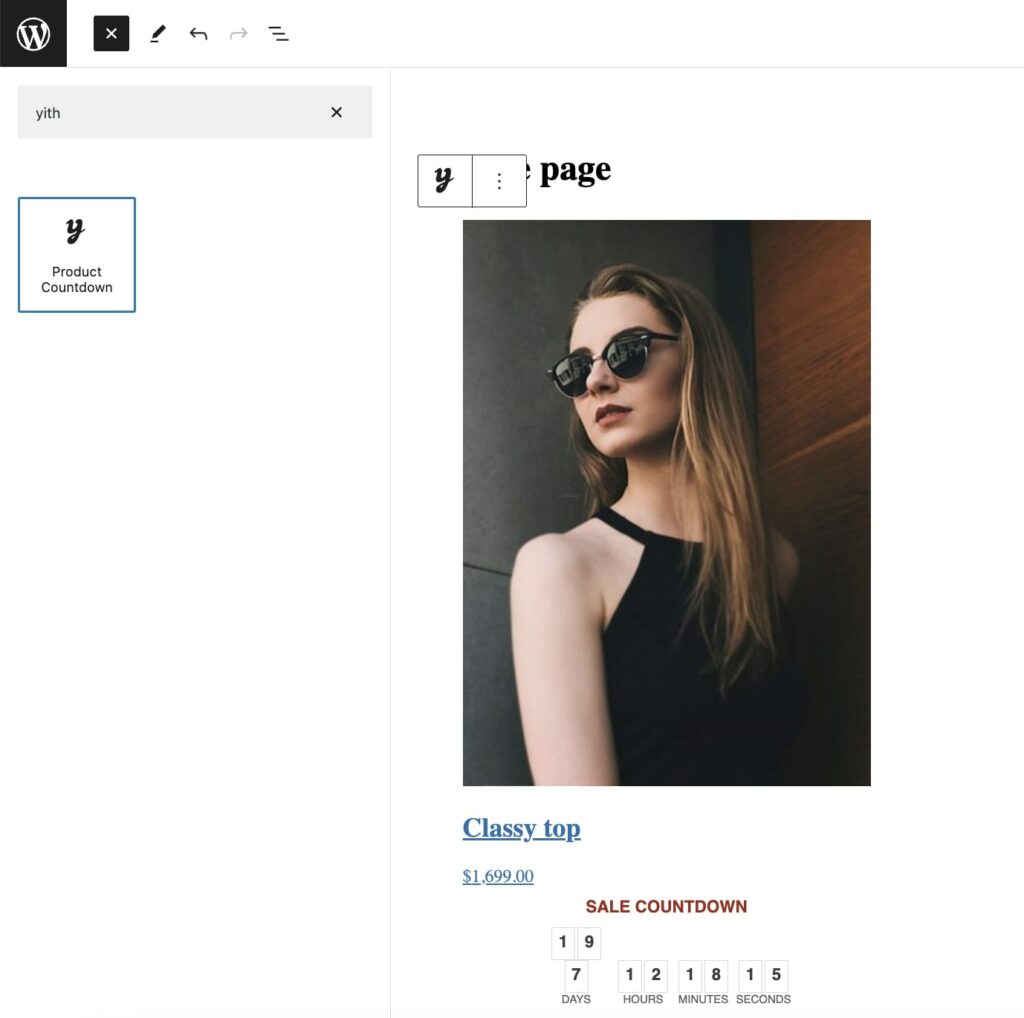Click the WordPress logo button

point(33,33)
